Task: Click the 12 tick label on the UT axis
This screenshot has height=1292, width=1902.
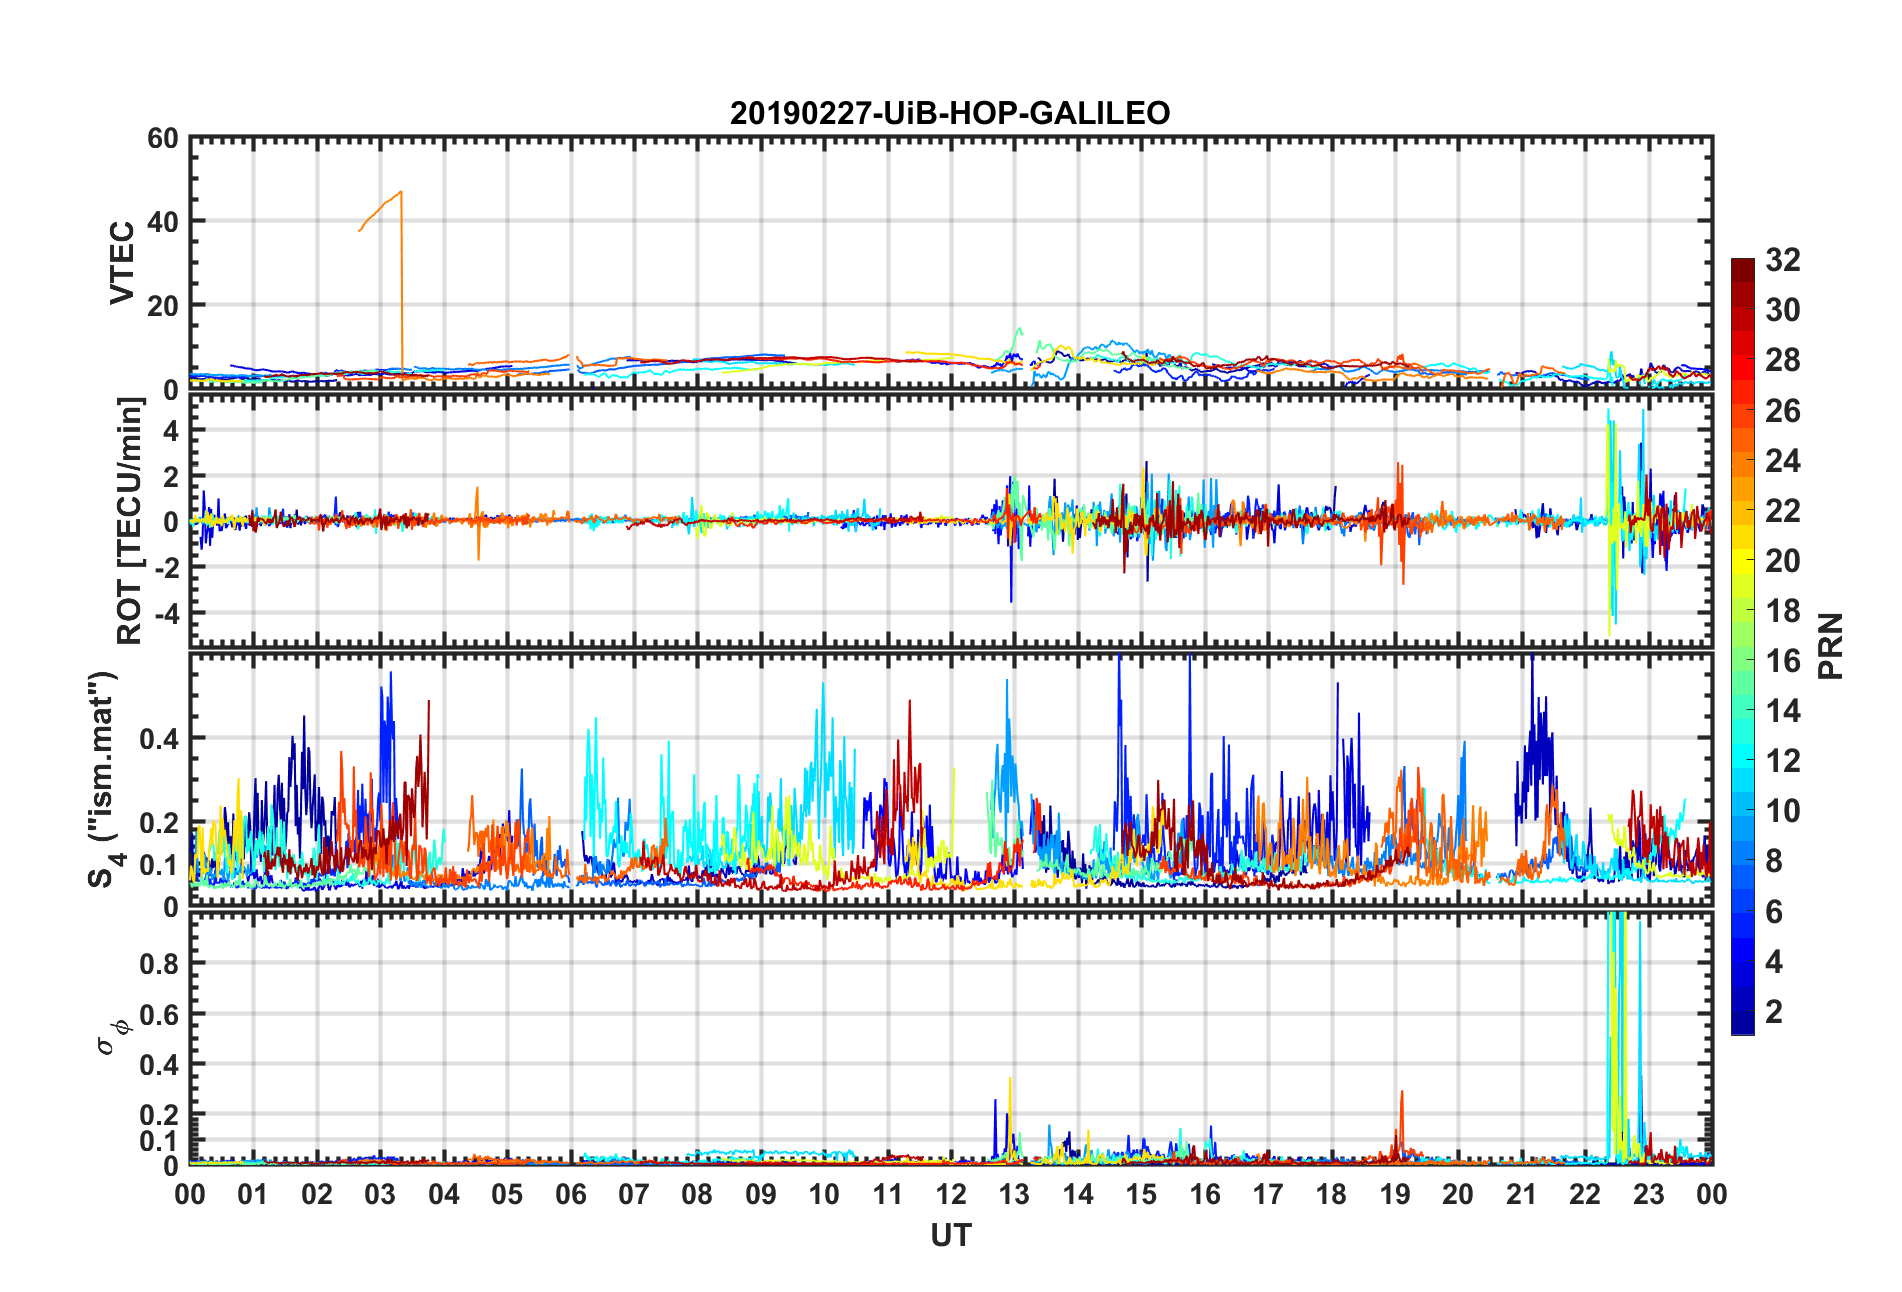Action: (x=950, y=1194)
